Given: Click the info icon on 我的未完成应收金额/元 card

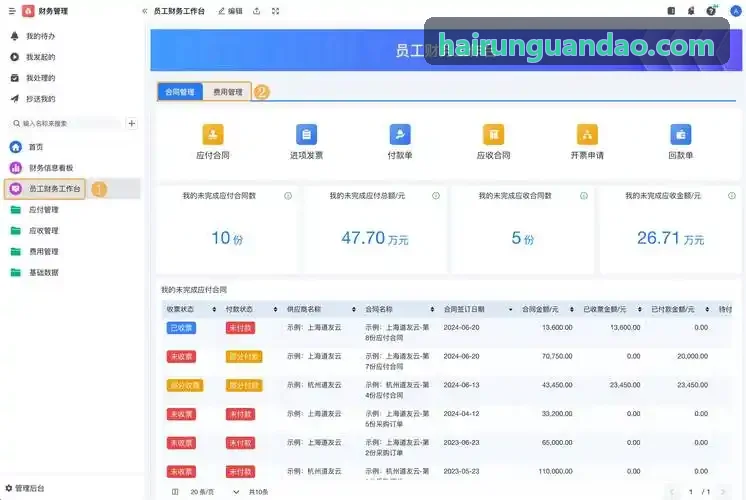Looking at the screenshot, I should pyautogui.click(x=732, y=196).
